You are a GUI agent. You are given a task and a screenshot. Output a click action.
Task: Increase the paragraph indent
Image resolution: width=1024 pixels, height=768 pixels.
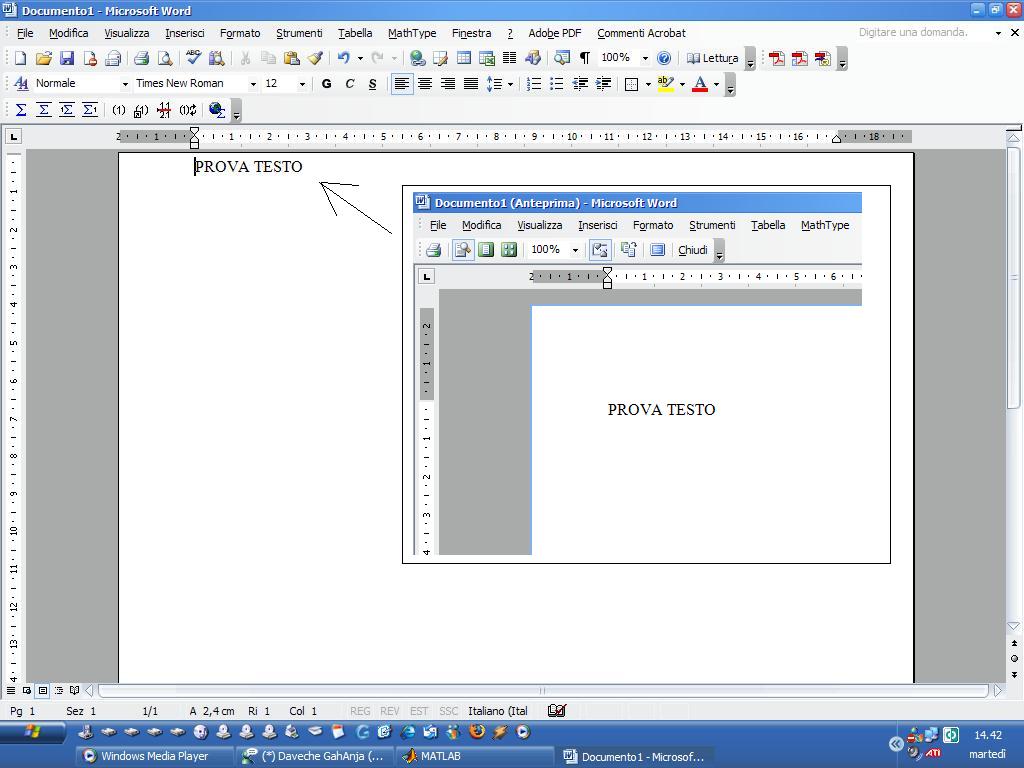(x=603, y=84)
